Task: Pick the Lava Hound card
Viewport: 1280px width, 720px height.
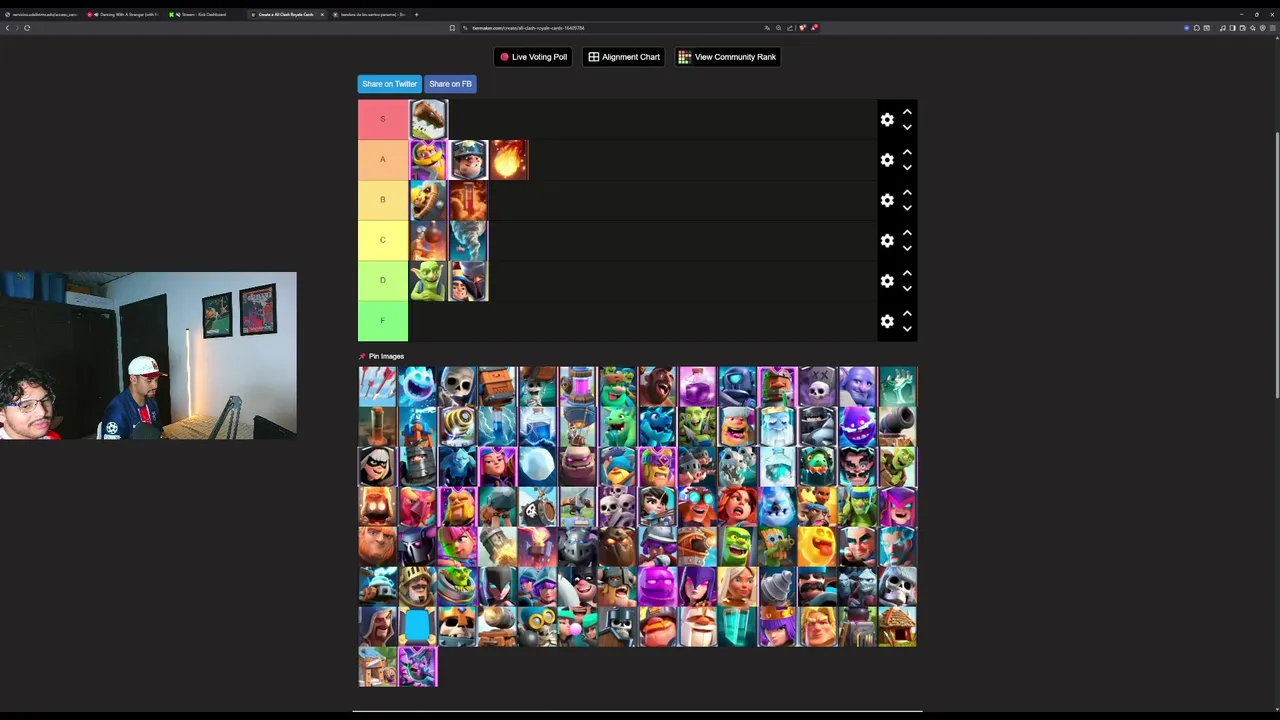Action: coord(618,546)
